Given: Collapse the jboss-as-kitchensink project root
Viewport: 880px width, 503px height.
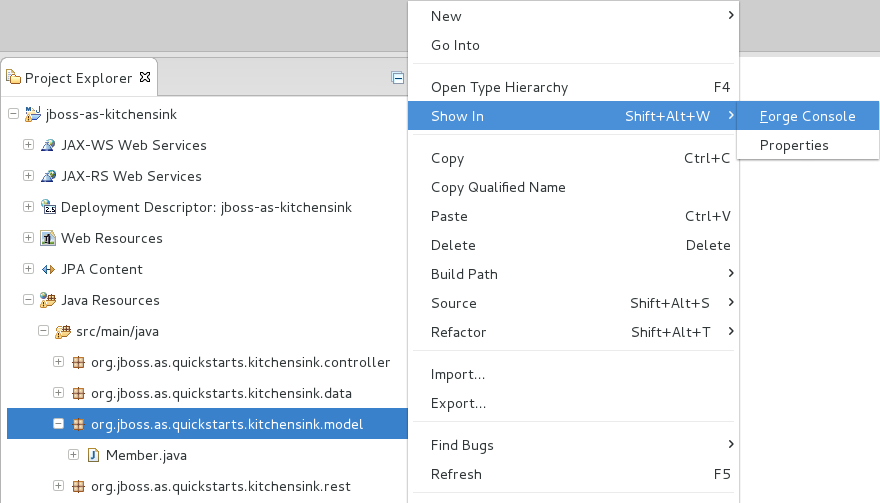Looking at the screenshot, I should (13, 114).
